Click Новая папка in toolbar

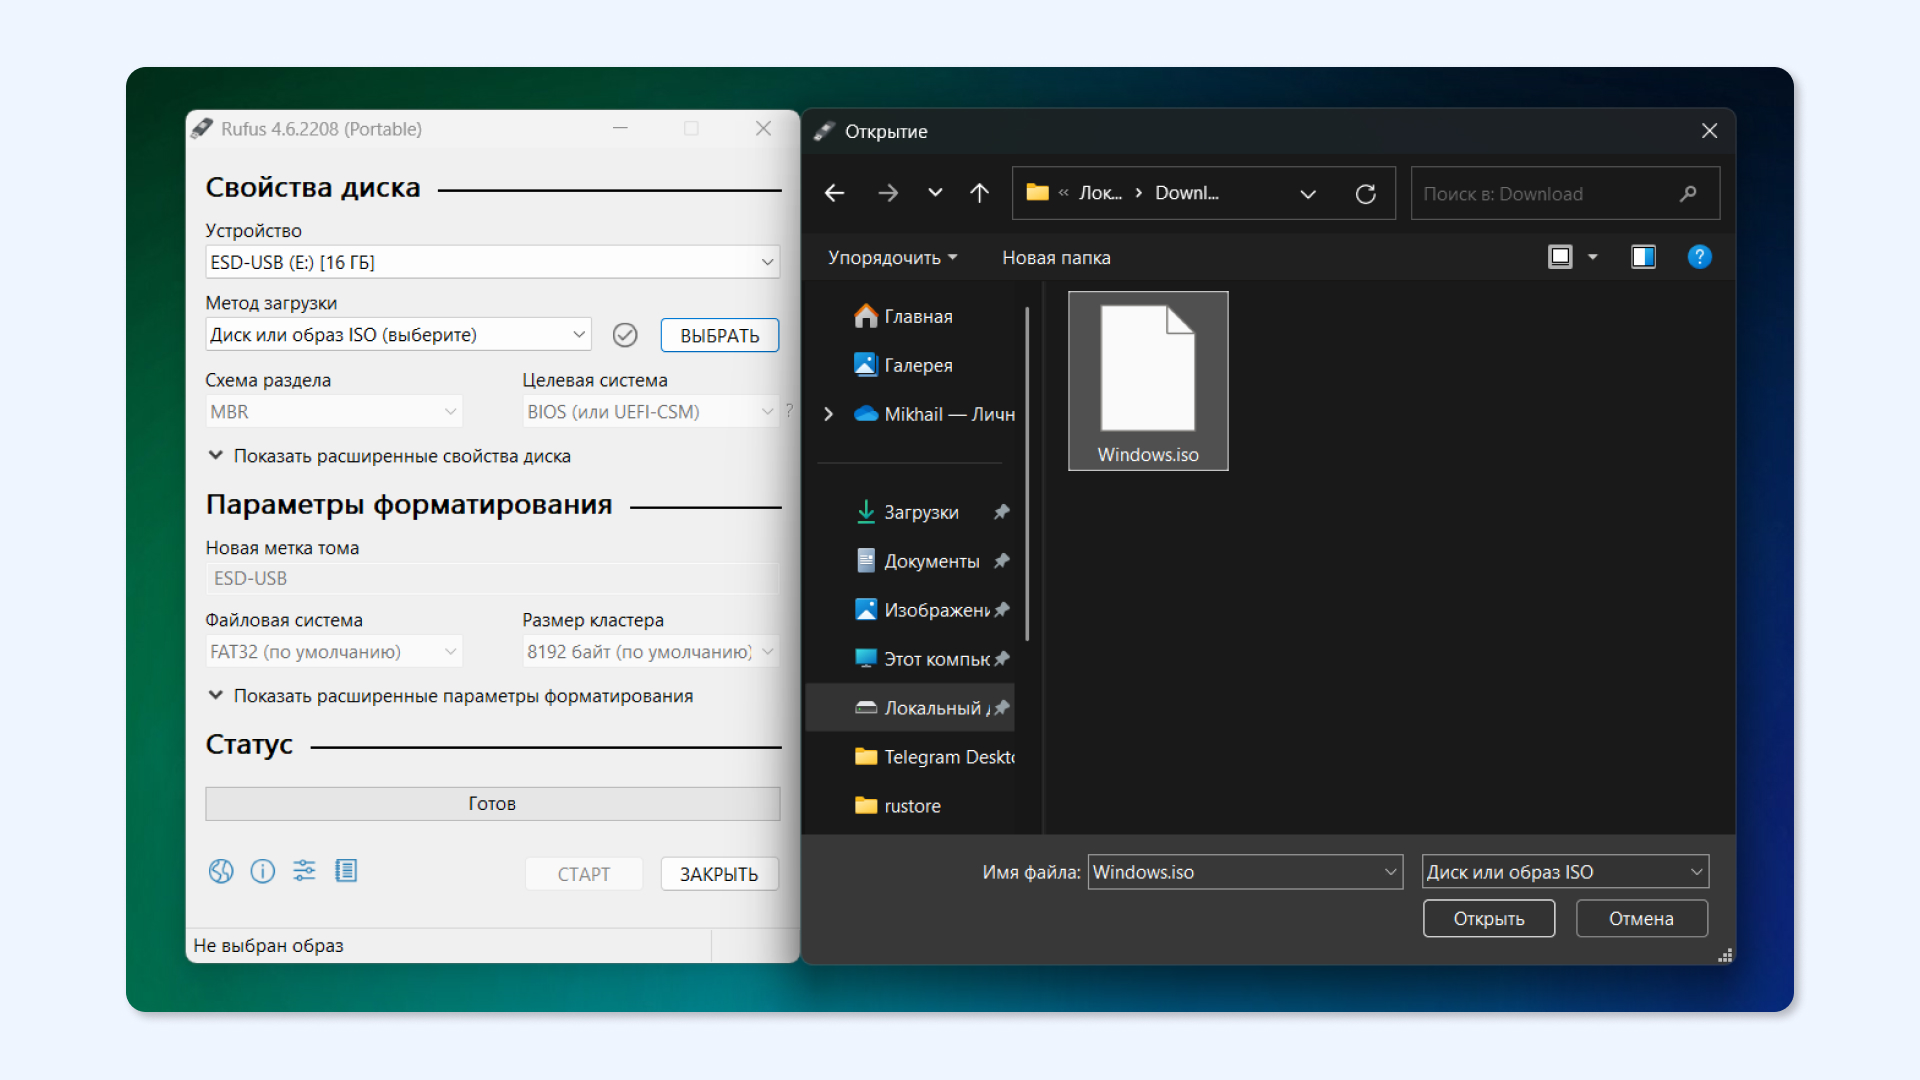(x=1056, y=257)
